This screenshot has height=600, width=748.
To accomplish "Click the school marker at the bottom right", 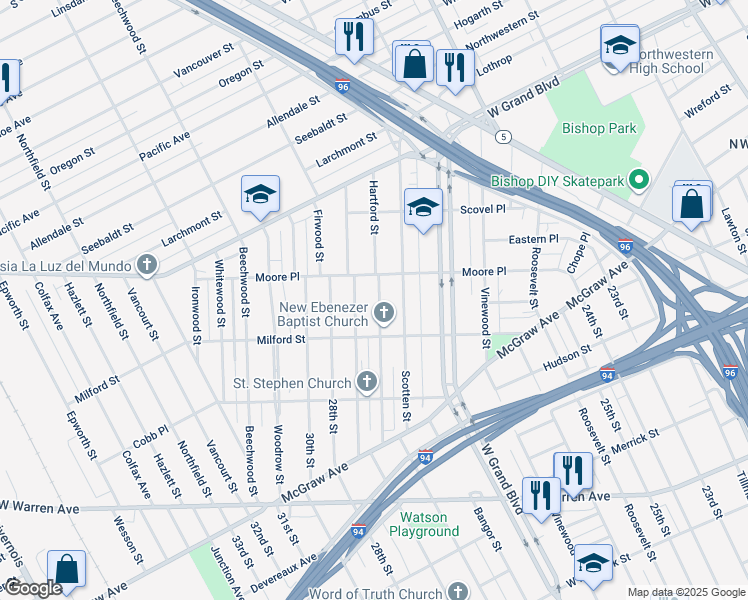I will pyautogui.click(x=593, y=566).
